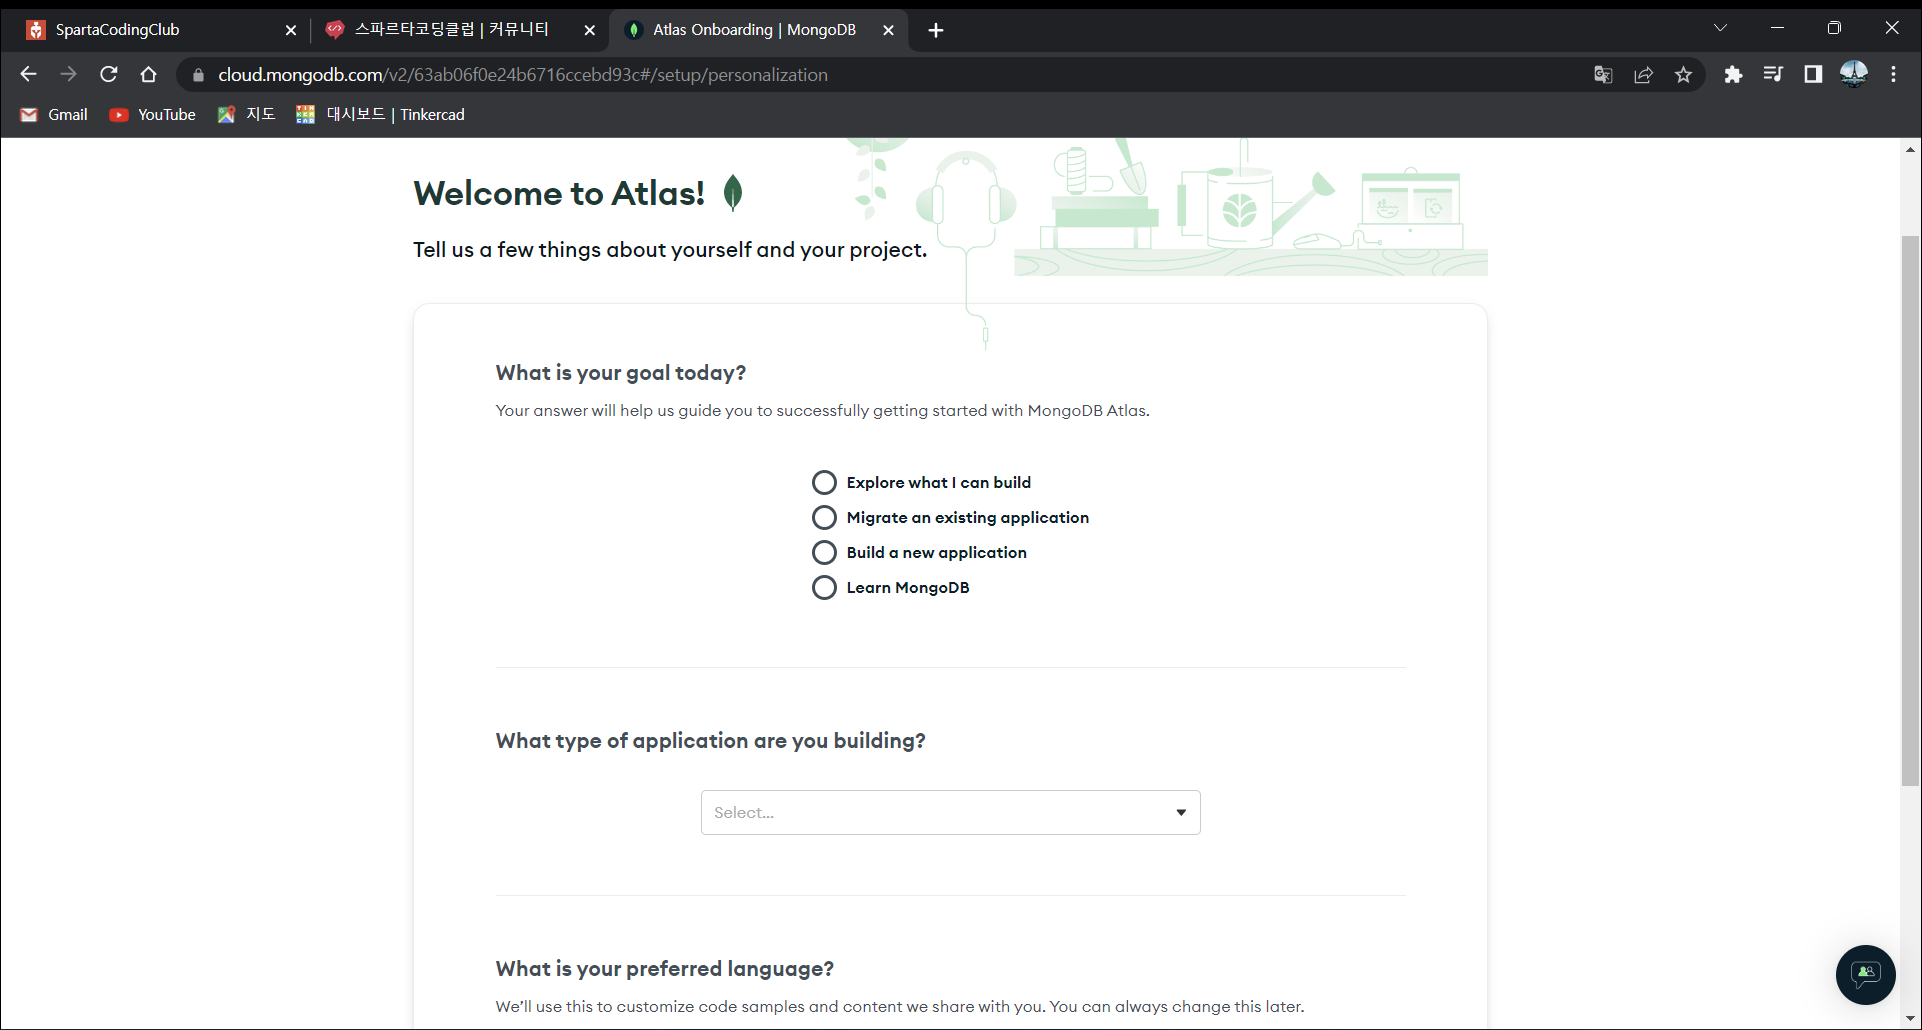The width and height of the screenshot is (1922, 1030).
Task: Choose the 'Learn MongoDB' option
Action: tap(824, 588)
